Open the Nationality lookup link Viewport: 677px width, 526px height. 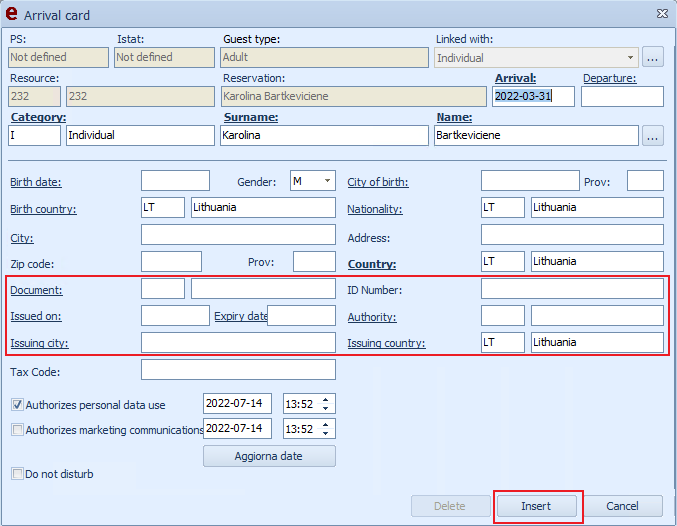click(x=375, y=209)
